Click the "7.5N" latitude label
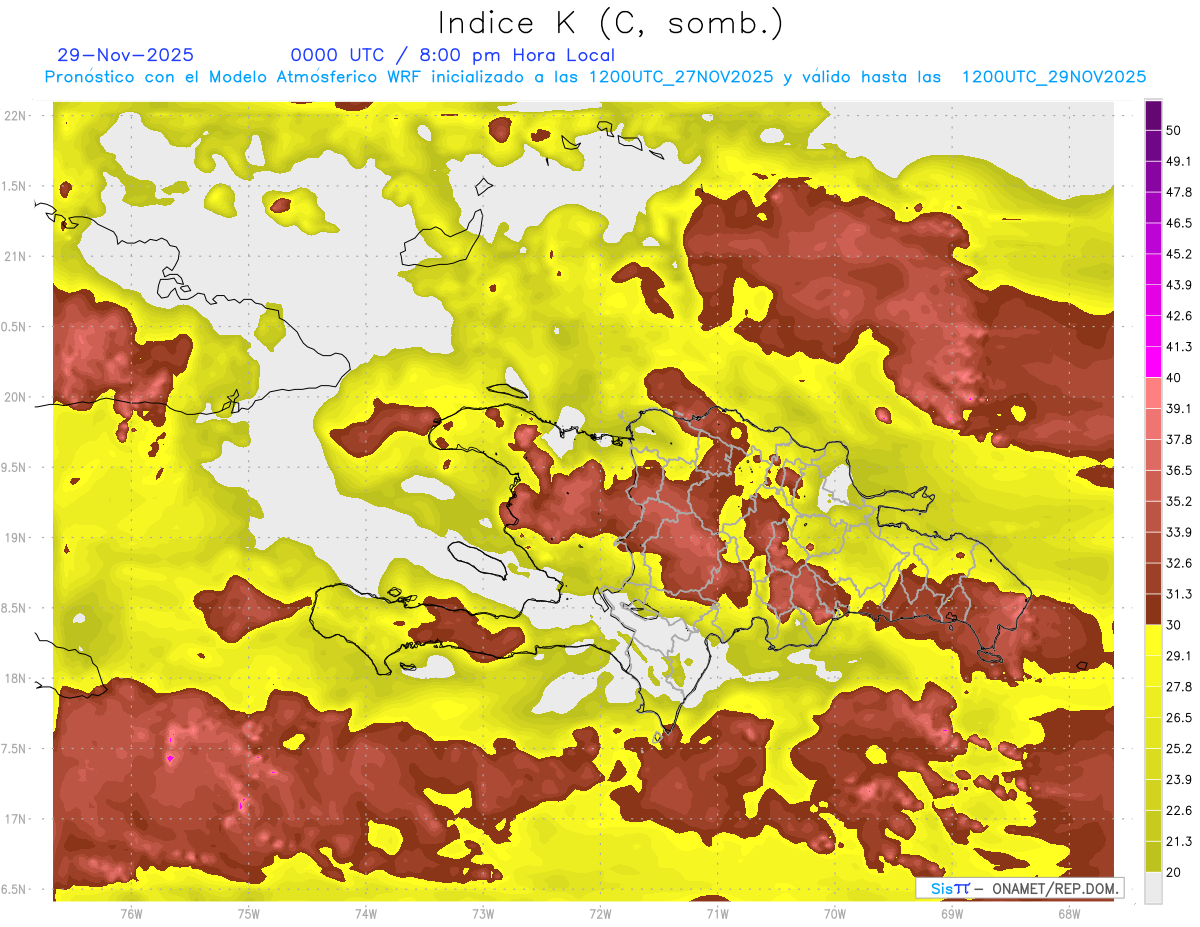Image resolution: width=1200 pixels, height=927 pixels. pyautogui.click(x=14, y=749)
